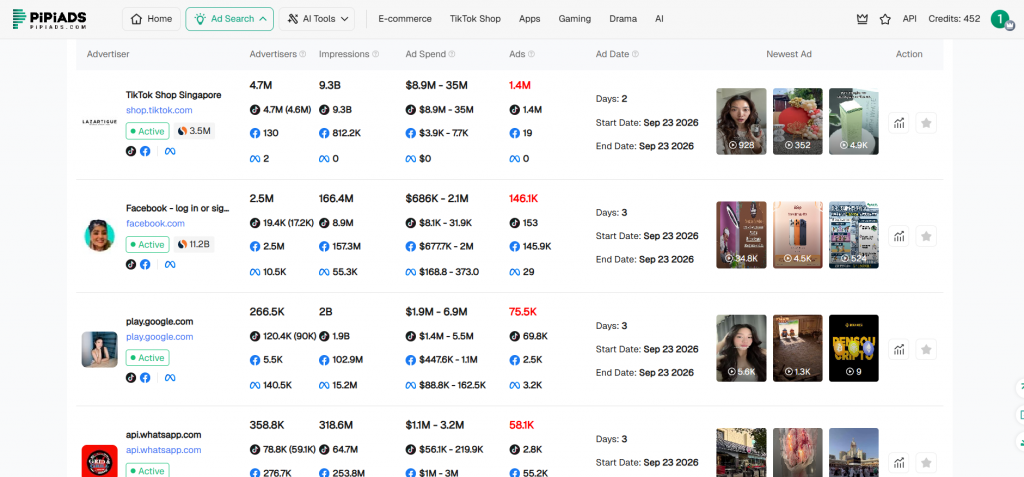Open the blue play.google.com link
The width and height of the screenshot is (1024, 477).
click(x=159, y=337)
